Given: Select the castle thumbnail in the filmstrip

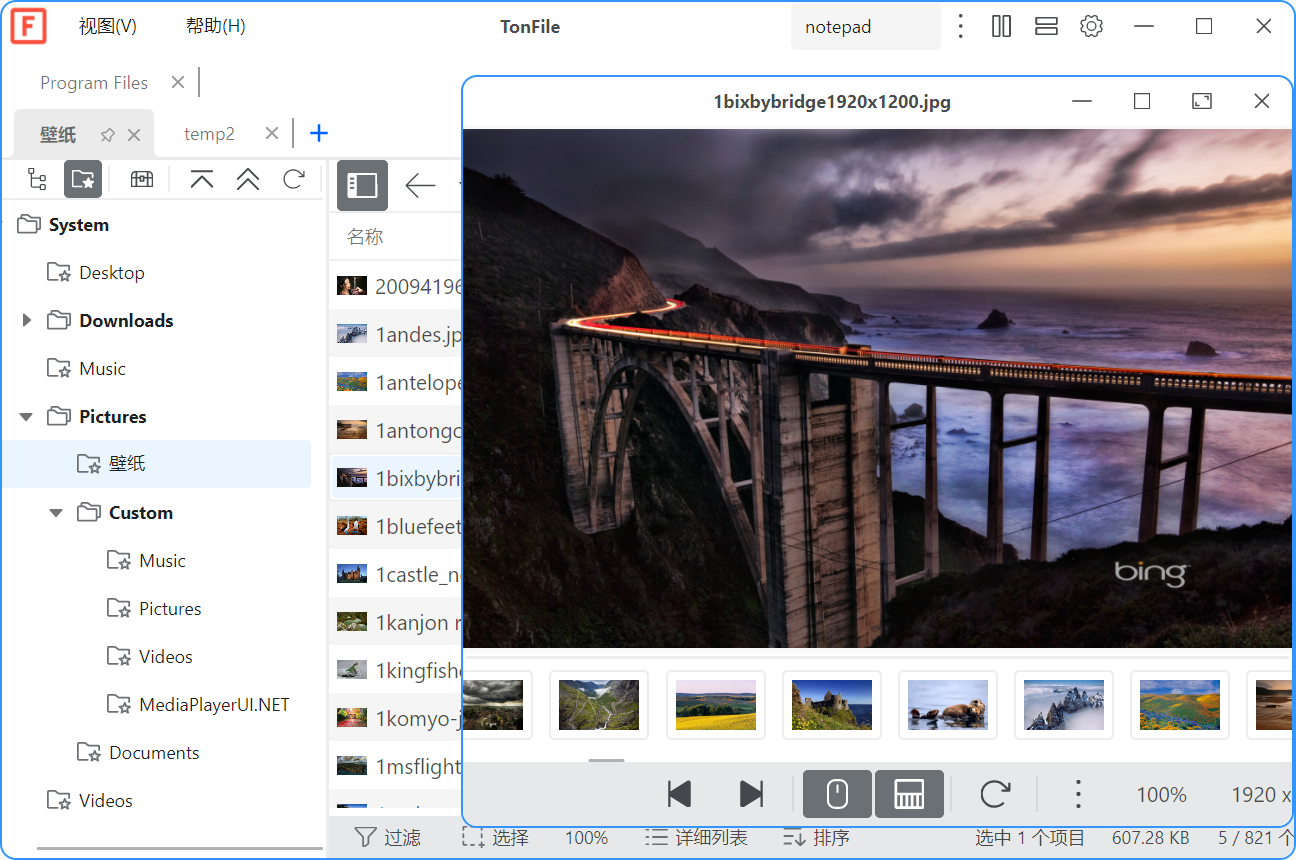Looking at the screenshot, I should (x=832, y=704).
